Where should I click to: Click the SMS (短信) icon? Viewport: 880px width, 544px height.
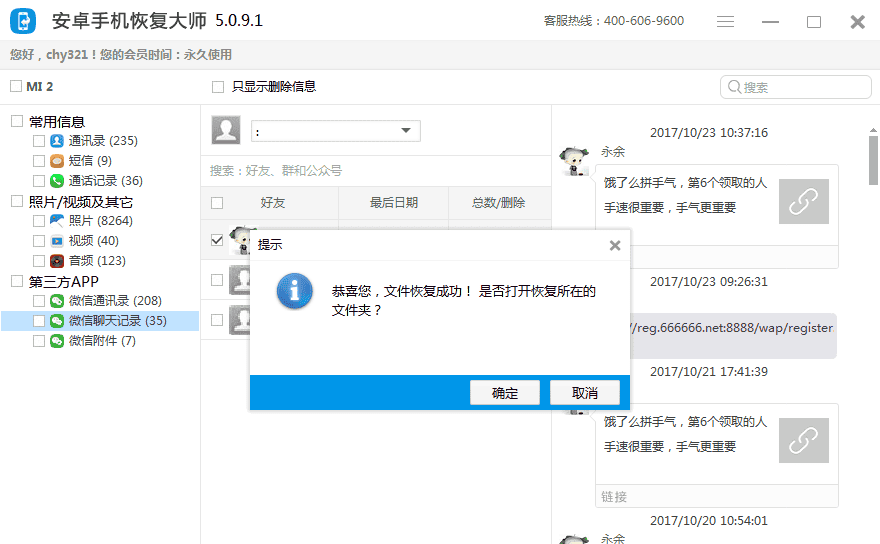pos(57,161)
